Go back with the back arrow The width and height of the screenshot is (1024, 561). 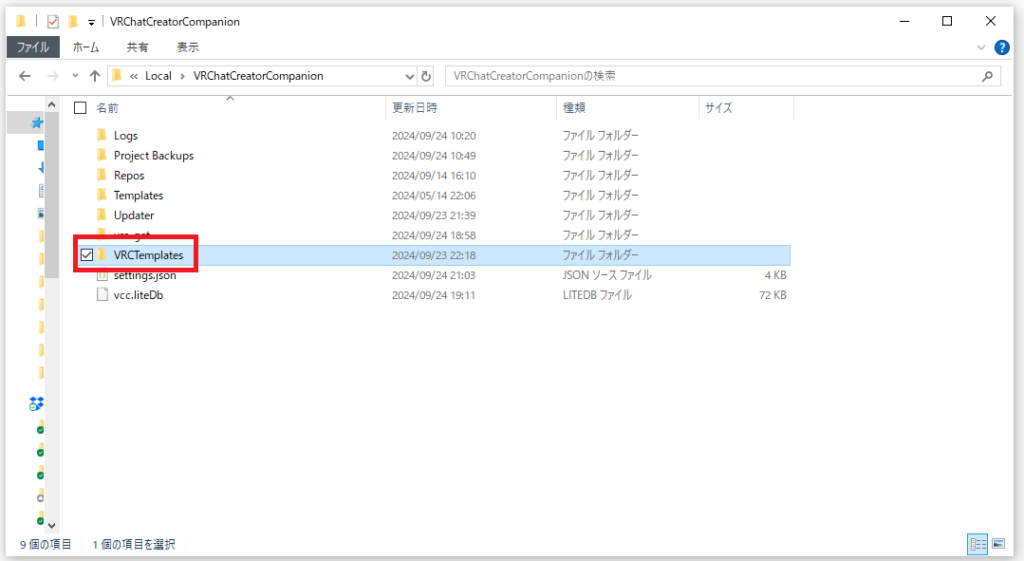pos(25,76)
